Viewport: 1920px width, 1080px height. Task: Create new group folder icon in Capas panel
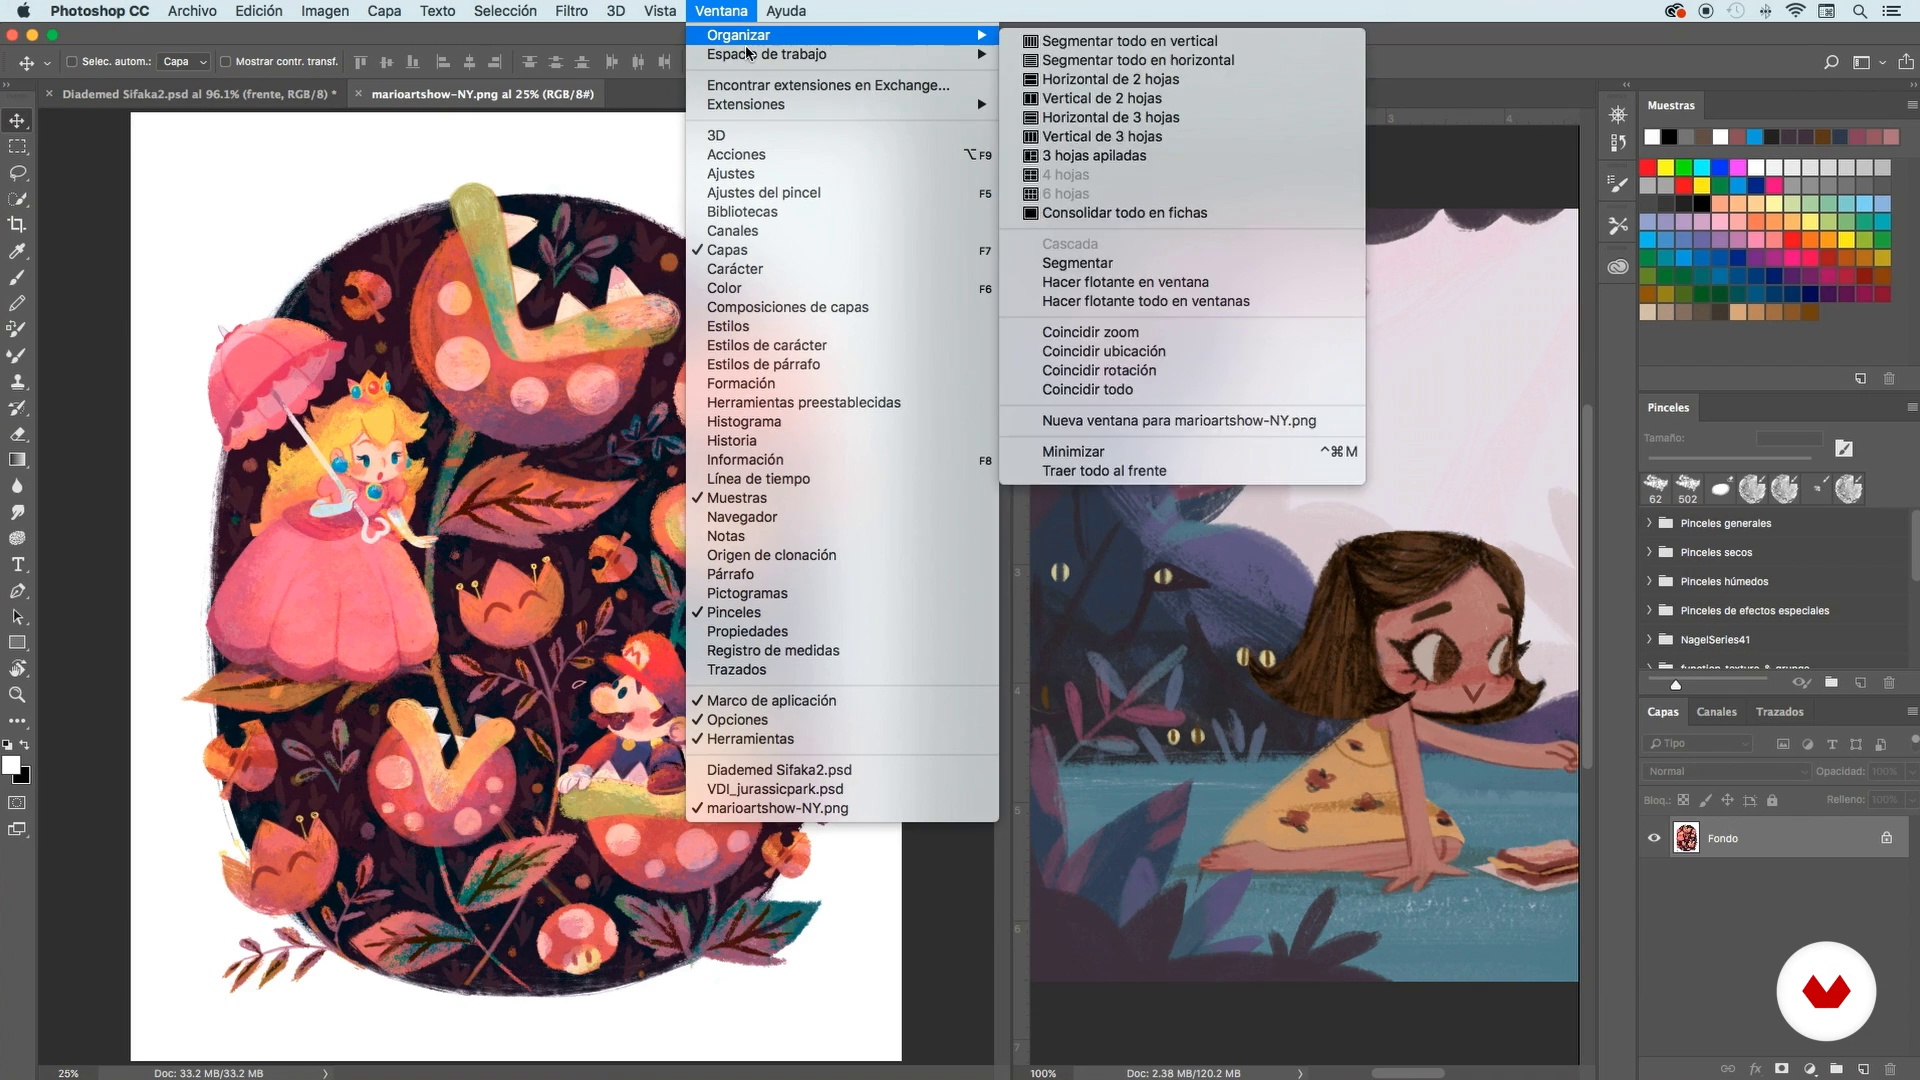(1836, 1069)
